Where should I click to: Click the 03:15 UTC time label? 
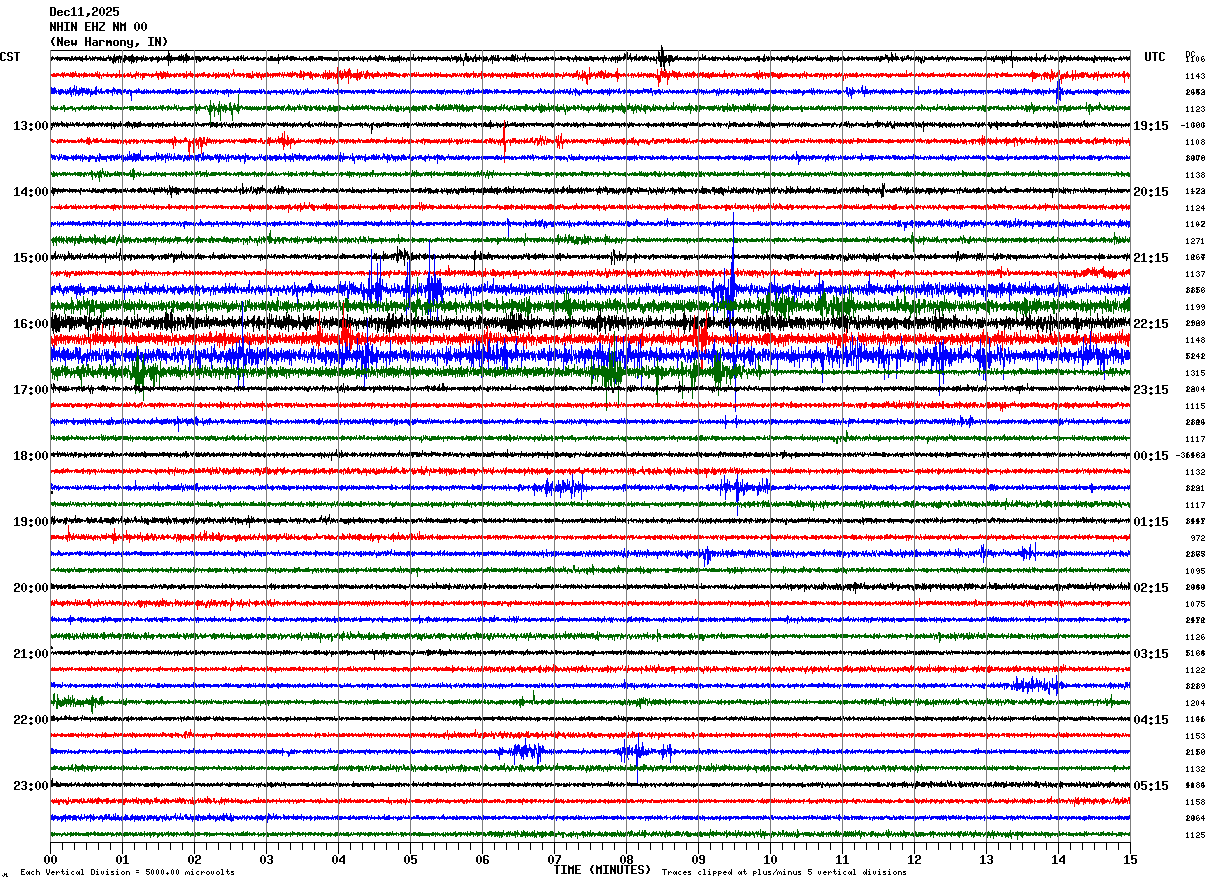coord(1151,654)
